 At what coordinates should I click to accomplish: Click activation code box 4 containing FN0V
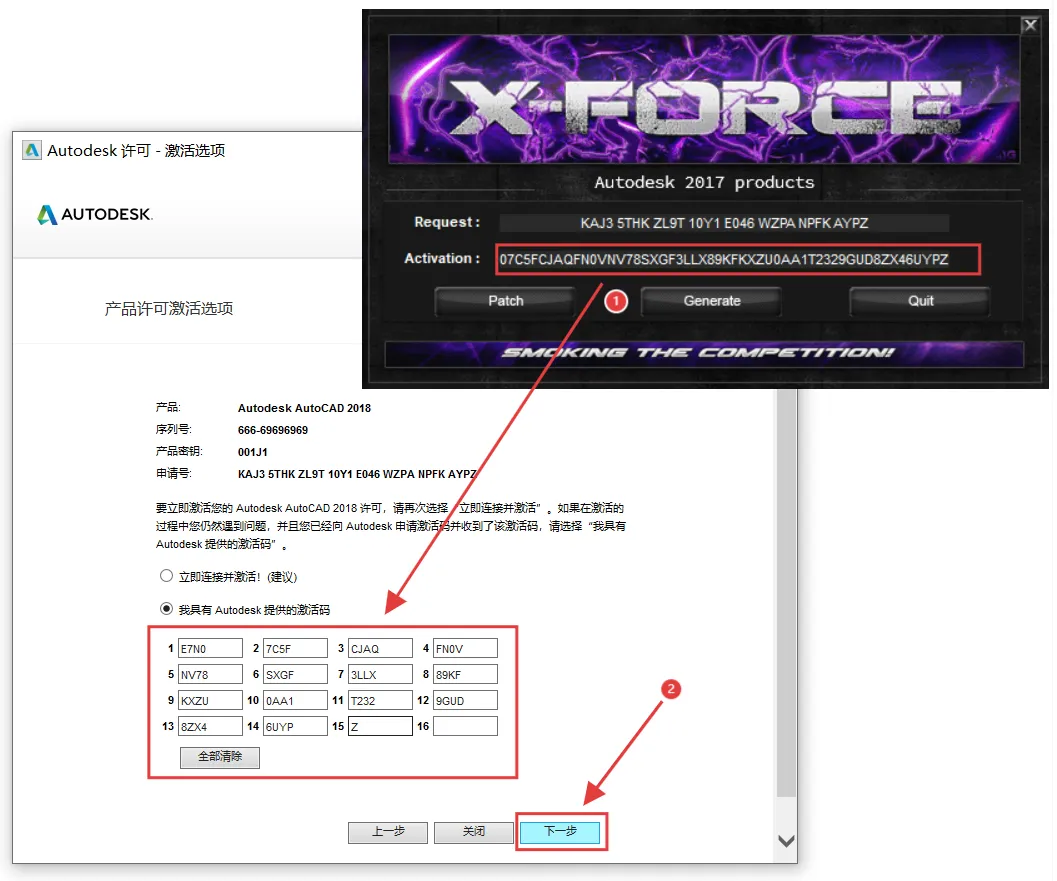(x=464, y=648)
